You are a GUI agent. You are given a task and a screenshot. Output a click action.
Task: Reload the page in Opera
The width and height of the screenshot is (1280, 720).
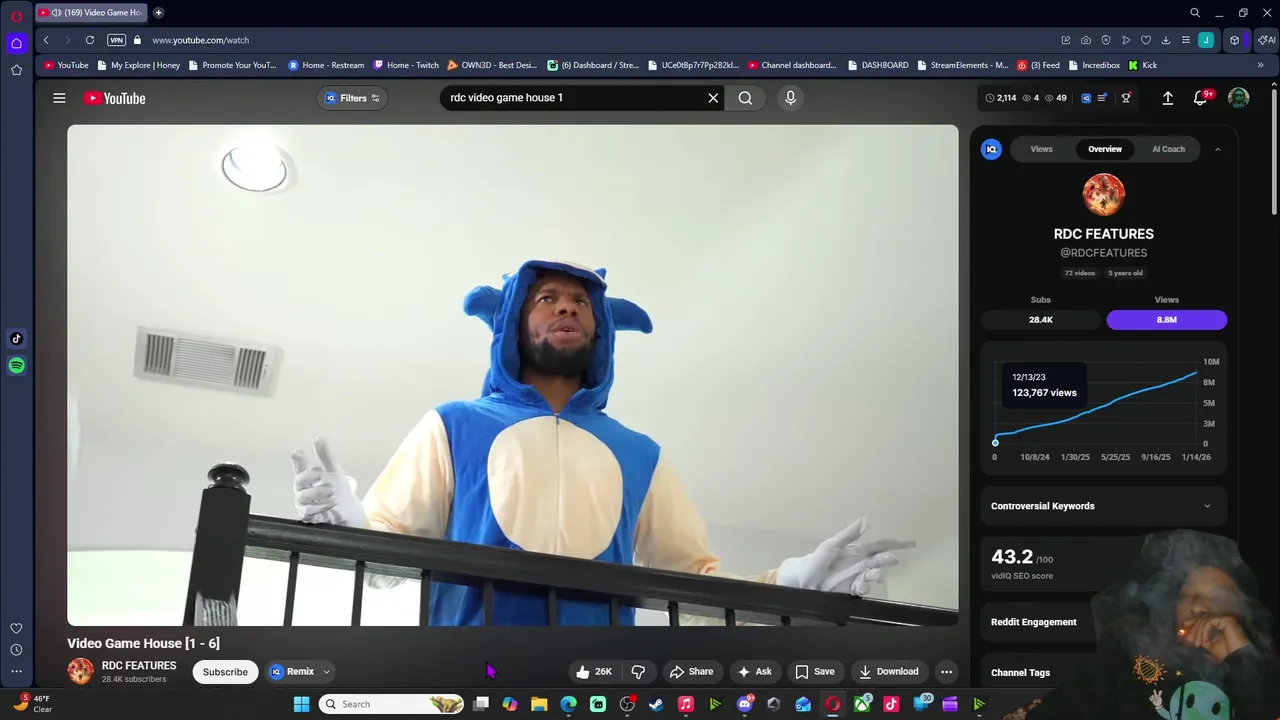(x=90, y=40)
